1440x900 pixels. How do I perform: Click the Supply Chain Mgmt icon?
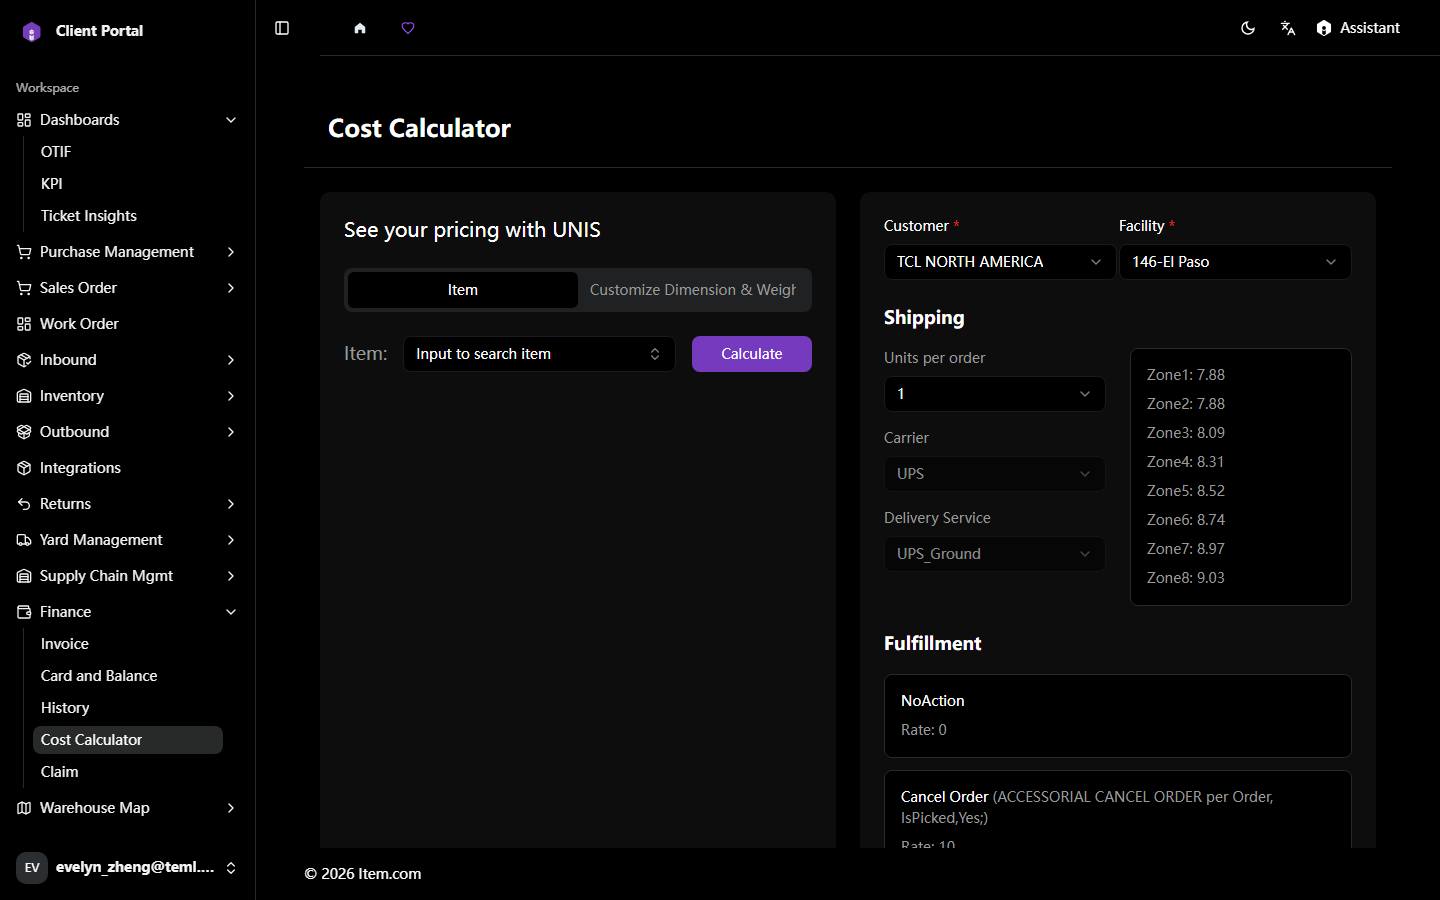[24, 576]
